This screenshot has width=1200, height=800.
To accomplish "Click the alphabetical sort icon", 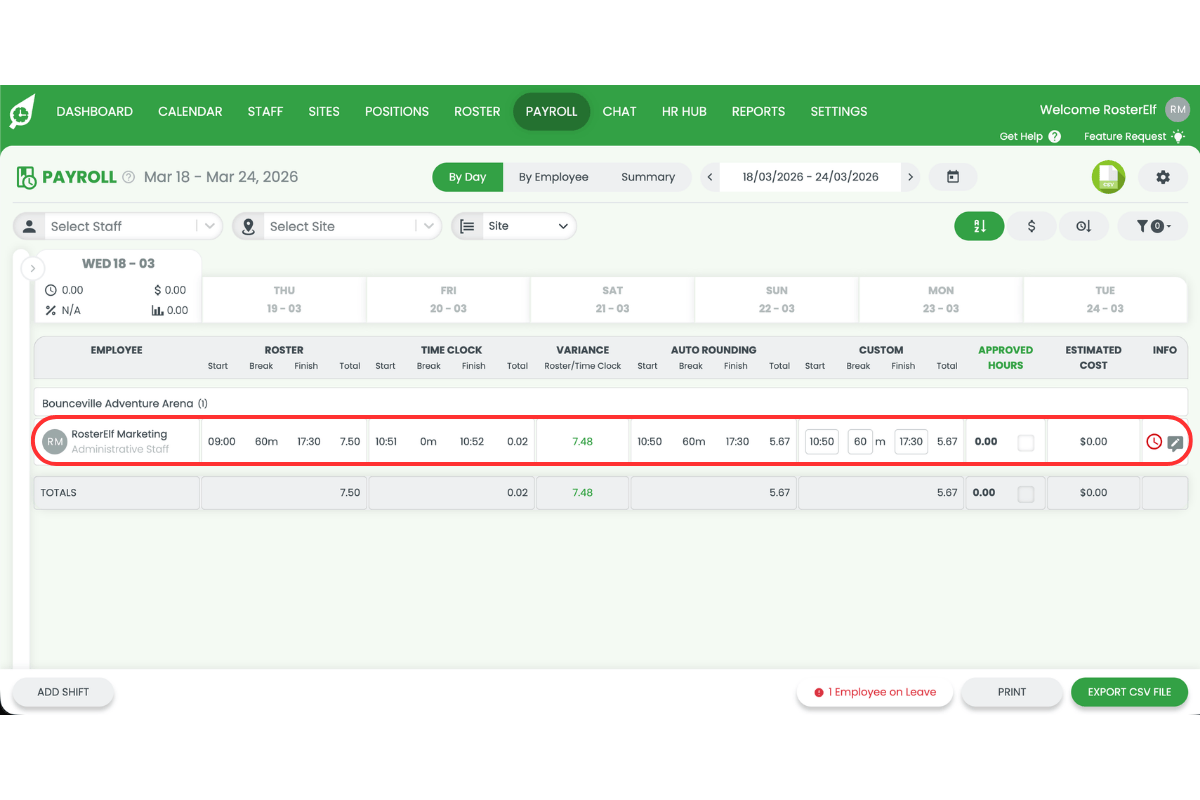I will (979, 226).
